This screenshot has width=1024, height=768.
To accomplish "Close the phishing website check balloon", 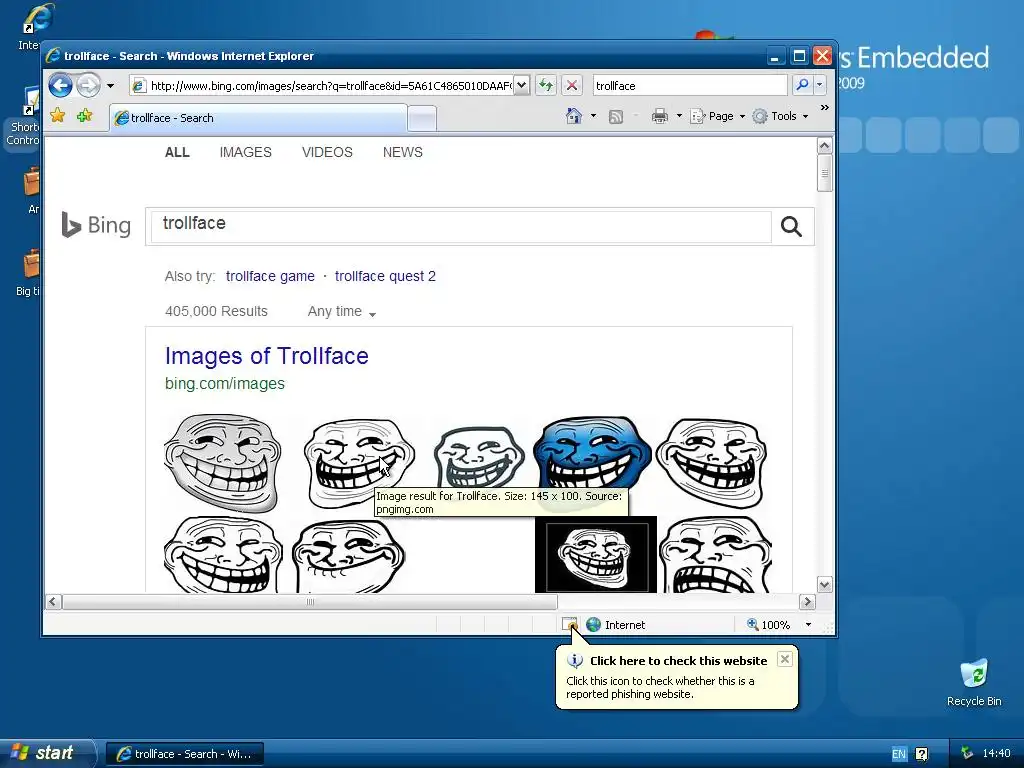I will tap(784, 659).
